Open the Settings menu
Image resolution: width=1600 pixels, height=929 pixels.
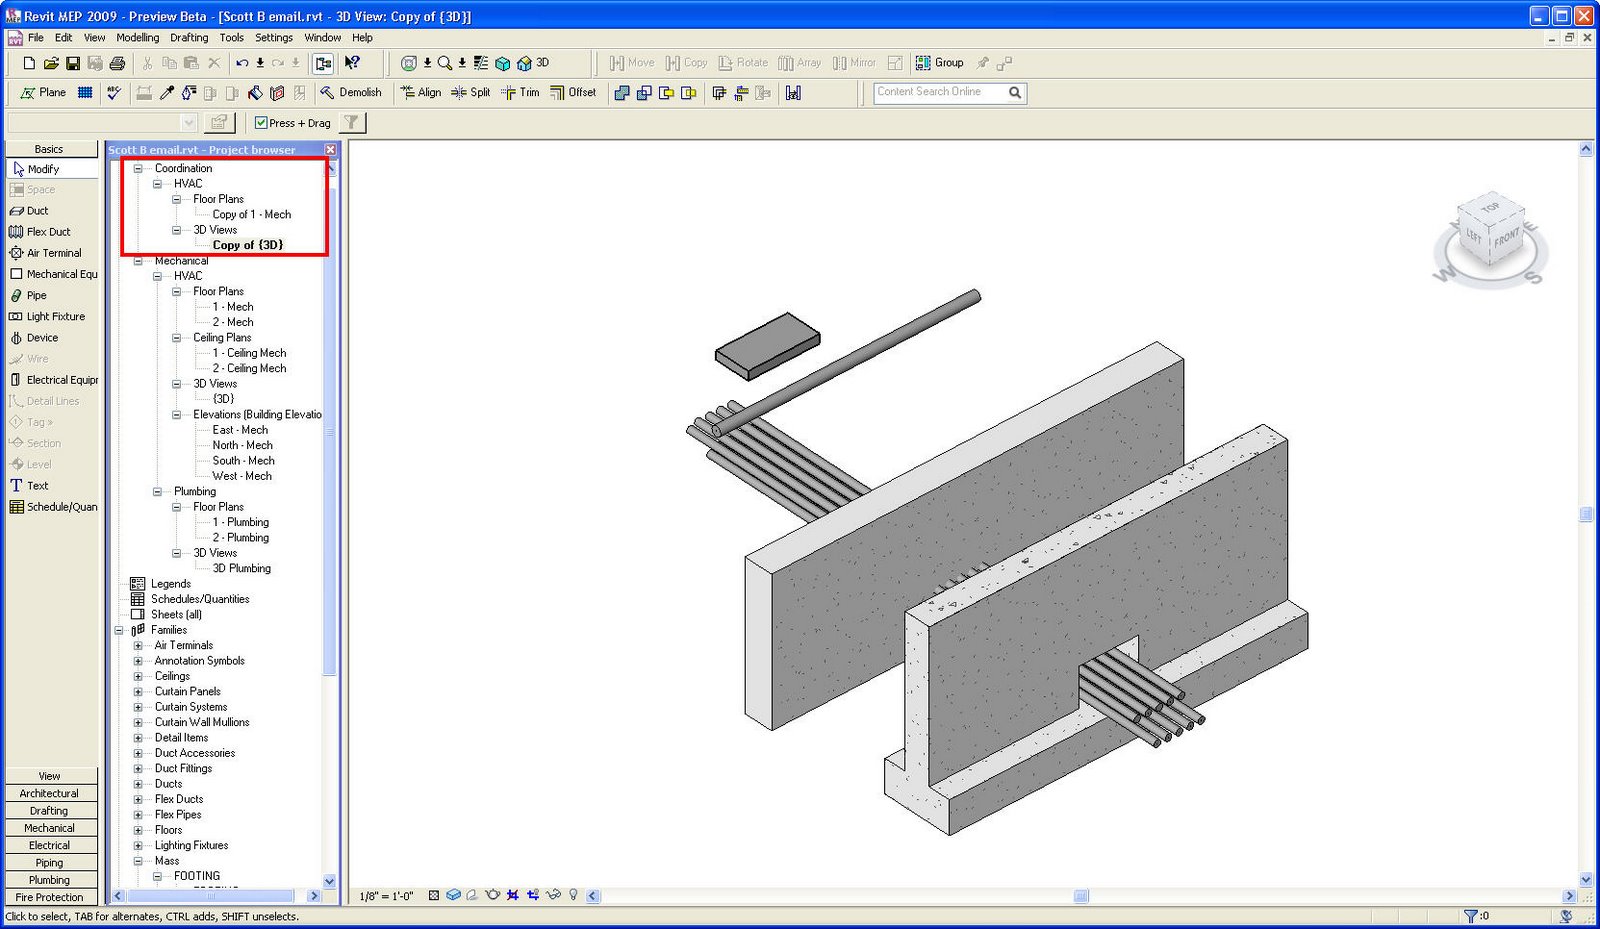(x=274, y=38)
